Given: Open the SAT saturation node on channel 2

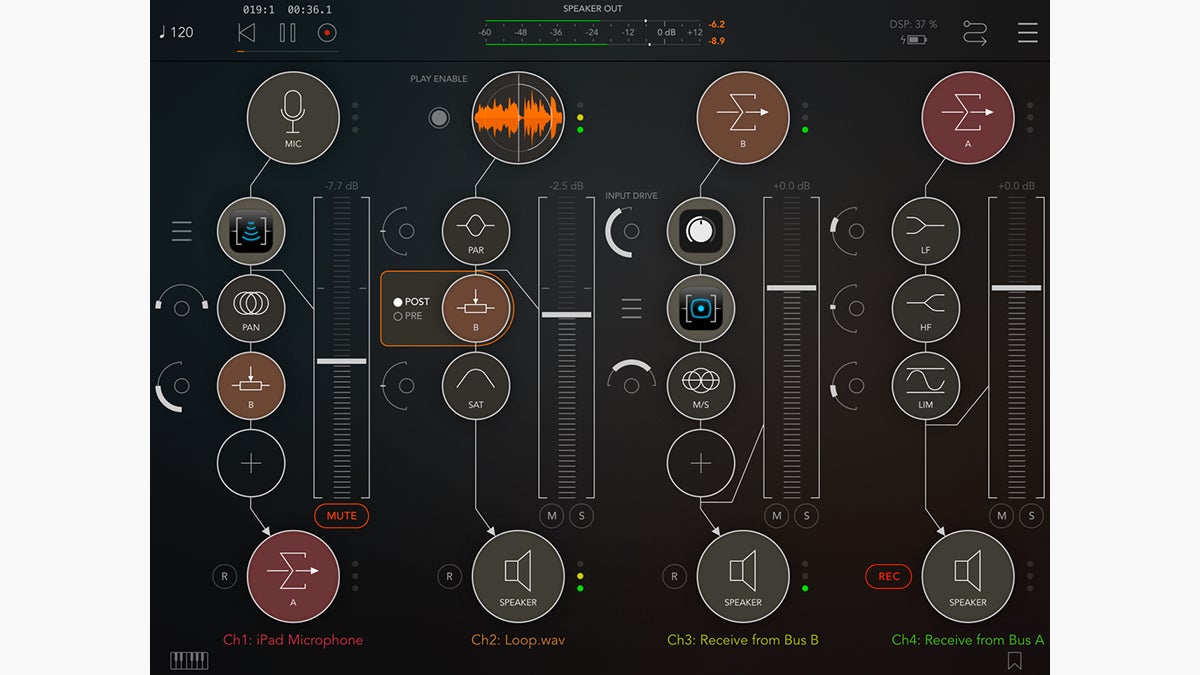Looking at the screenshot, I should point(477,385).
